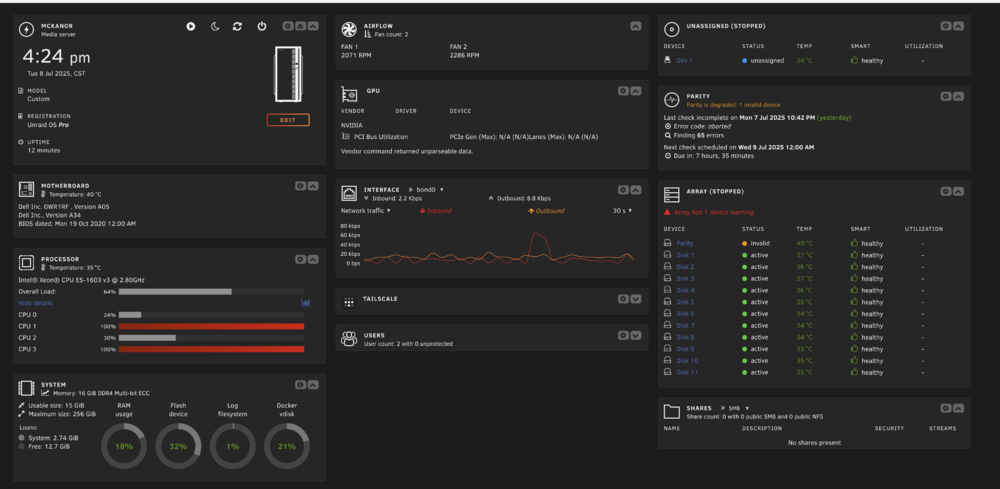Viewport: 1000px width, 489px height.
Task: Open the Parity device link in Array
Action: click(685, 244)
